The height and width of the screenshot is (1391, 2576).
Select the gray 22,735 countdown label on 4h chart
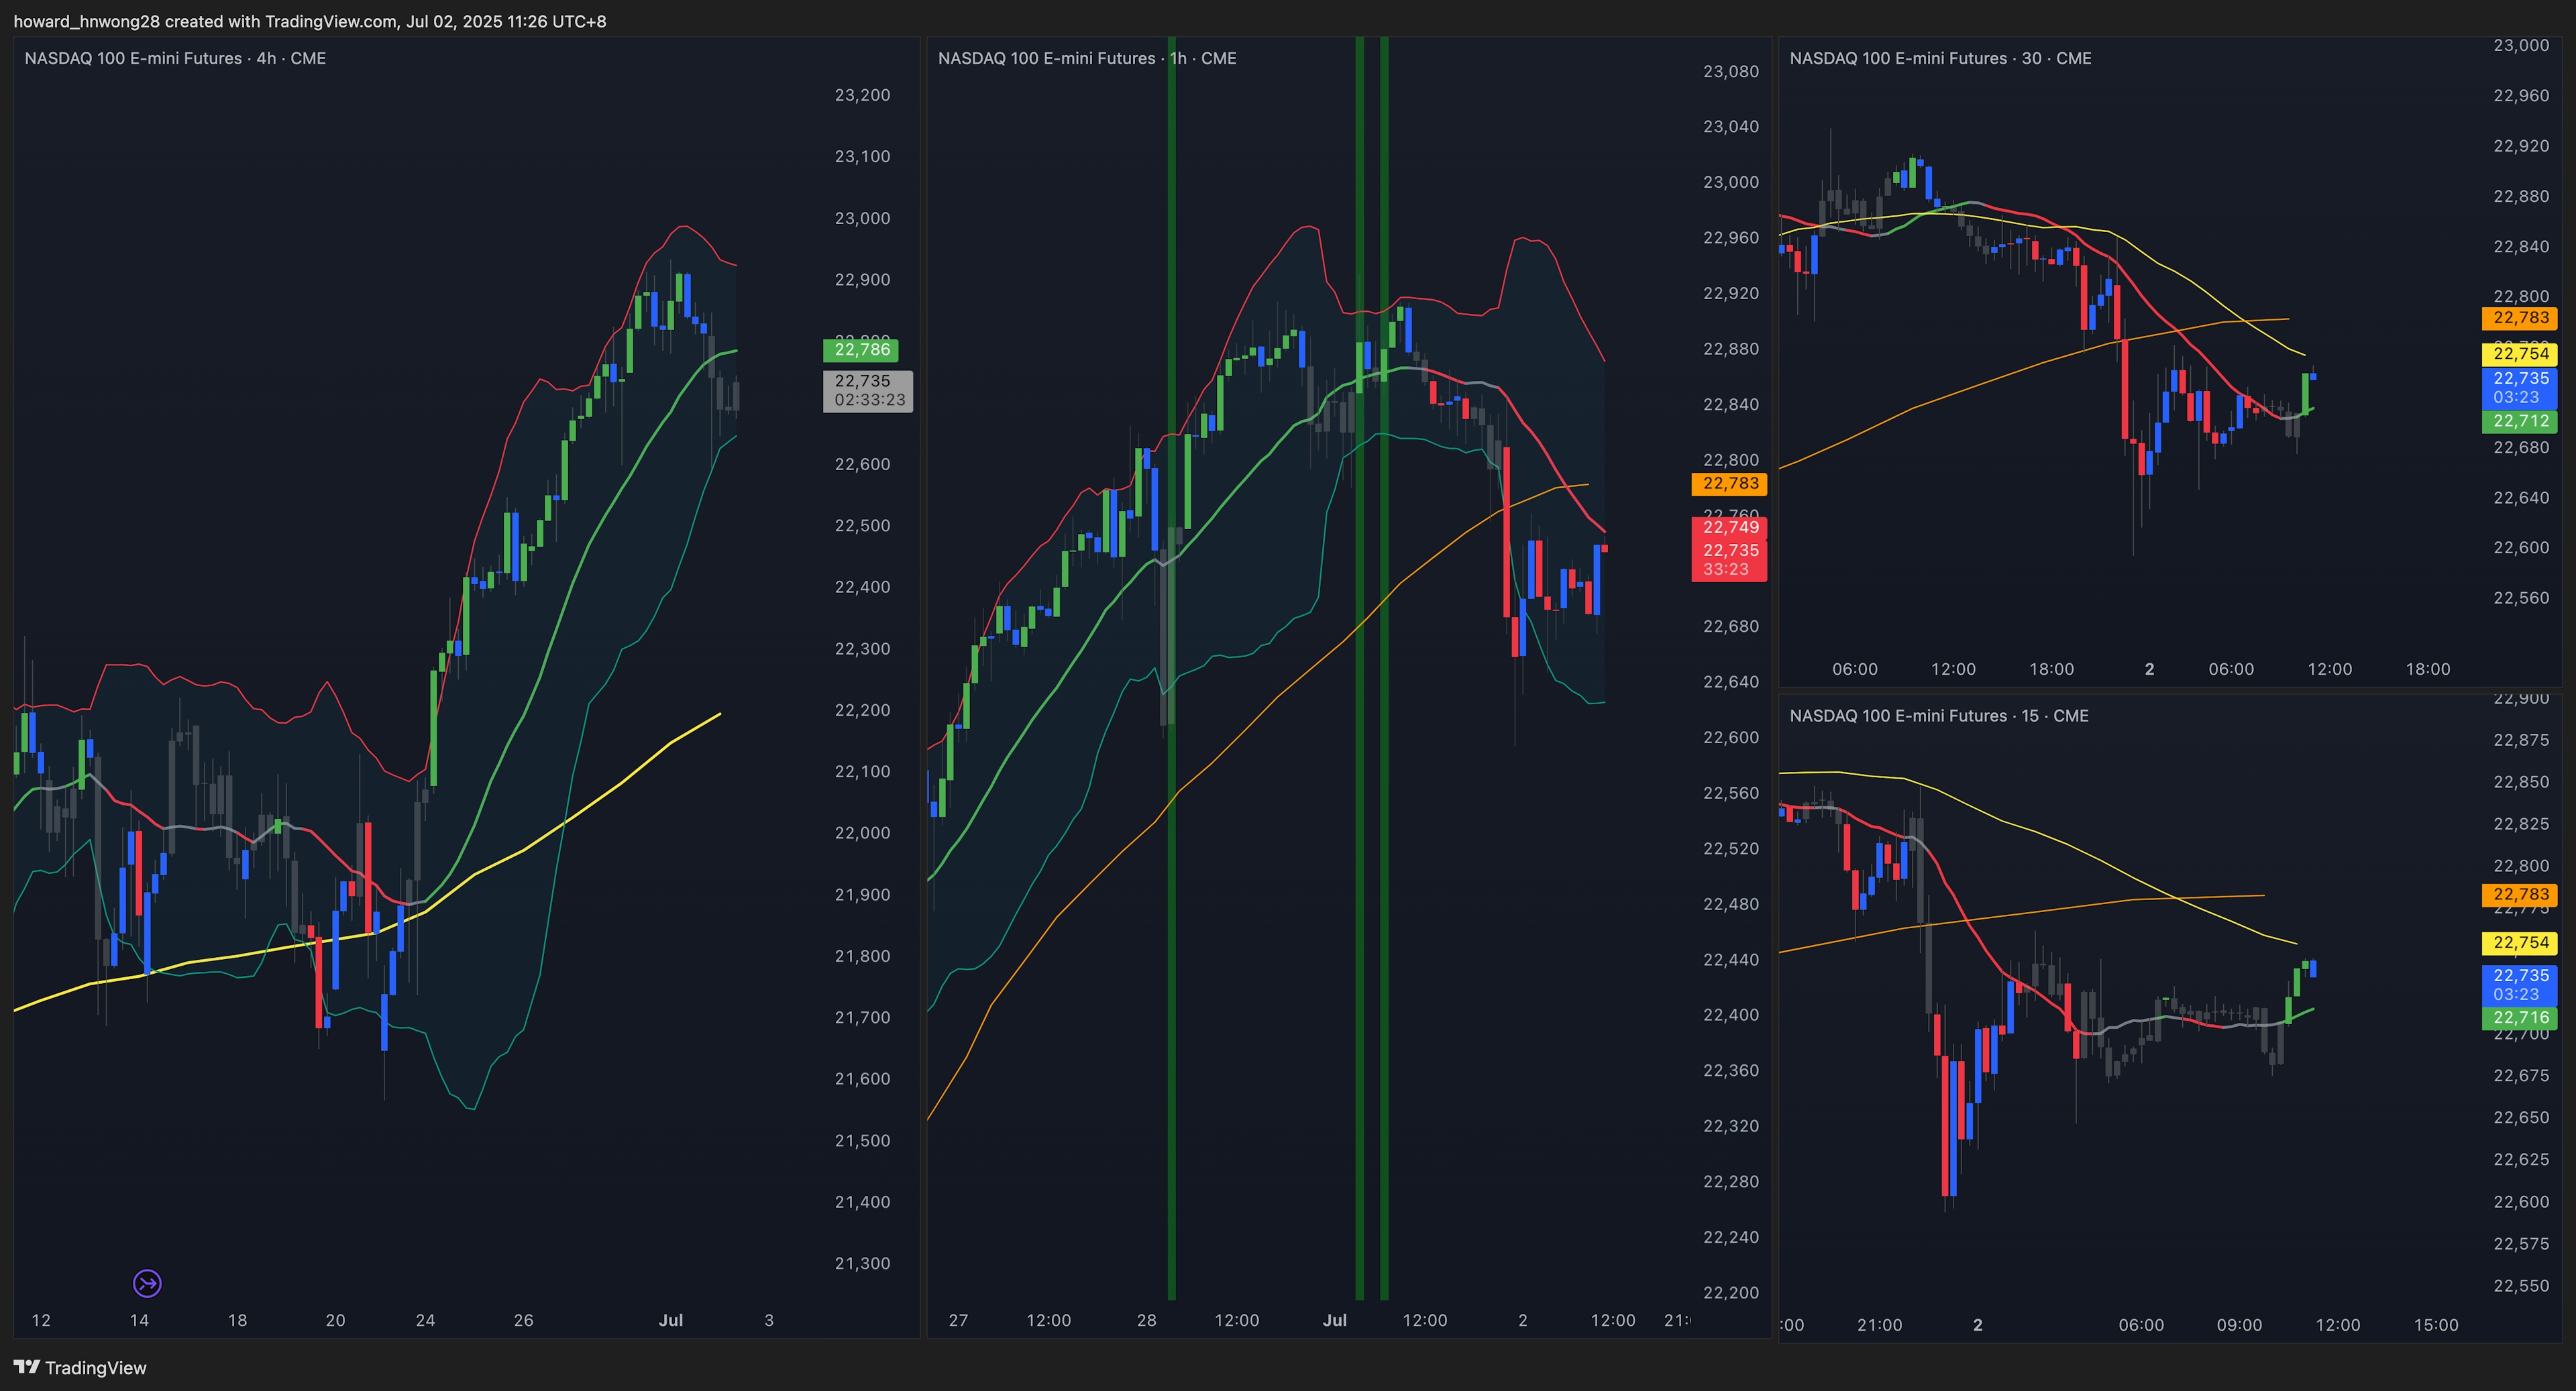tap(868, 391)
